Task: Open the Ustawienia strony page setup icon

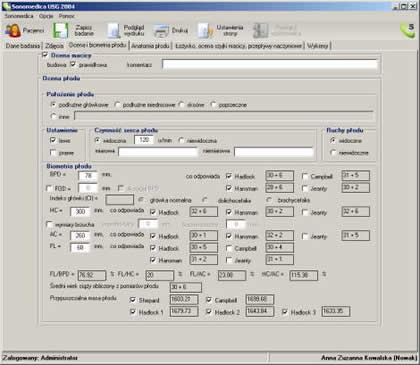Action: tap(205, 30)
